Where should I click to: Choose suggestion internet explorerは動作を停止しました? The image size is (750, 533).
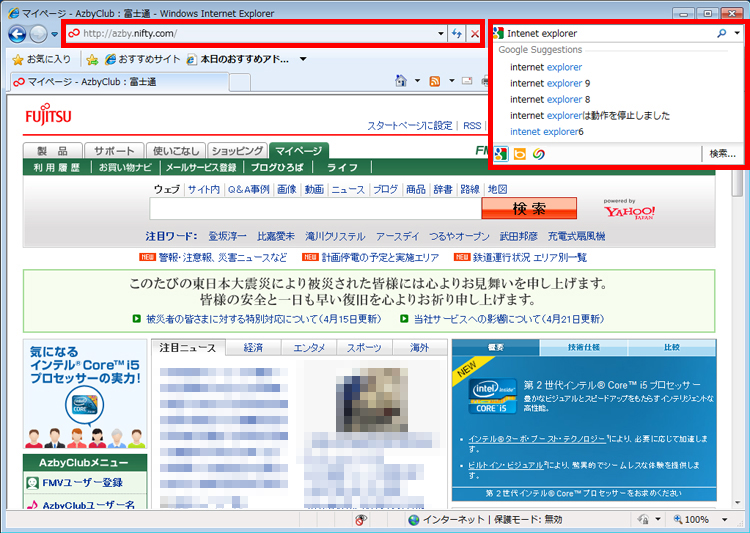(590, 115)
